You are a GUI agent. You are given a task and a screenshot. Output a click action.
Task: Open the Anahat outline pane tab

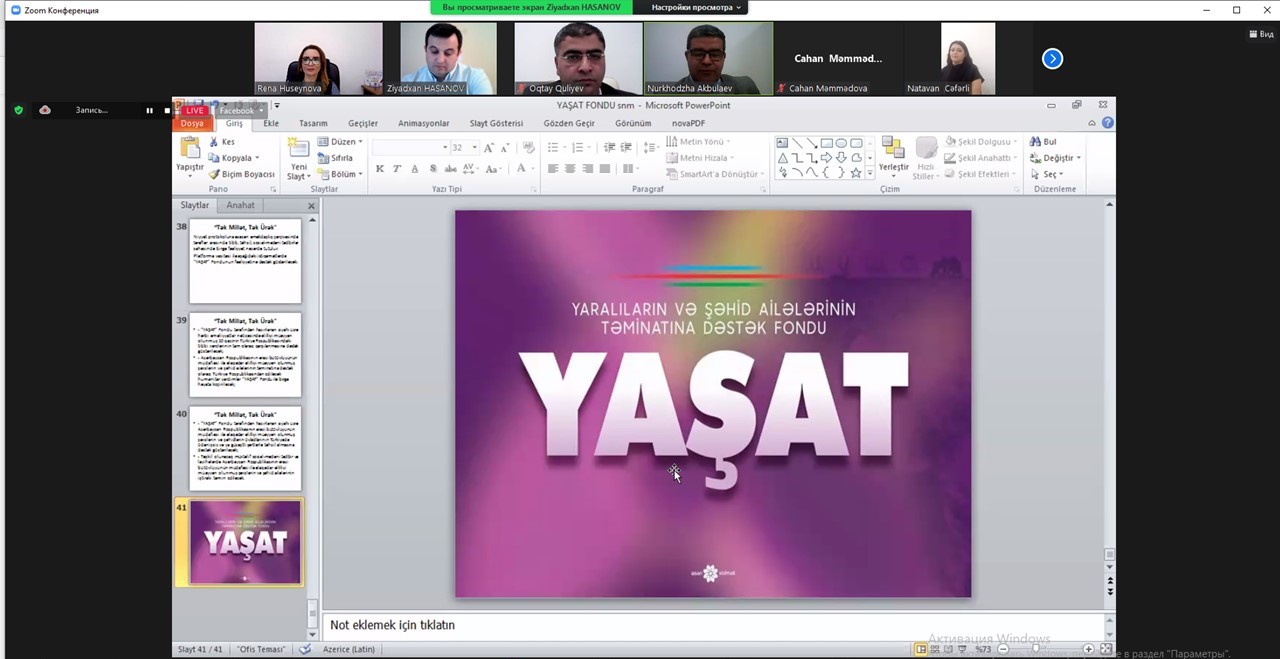[x=240, y=205]
